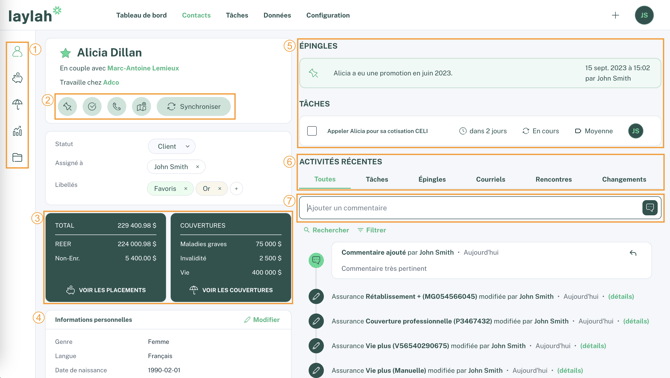The image size is (670, 378).
Task: Click the plus icon in the top bar
Action: pyautogui.click(x=615, y=15)
